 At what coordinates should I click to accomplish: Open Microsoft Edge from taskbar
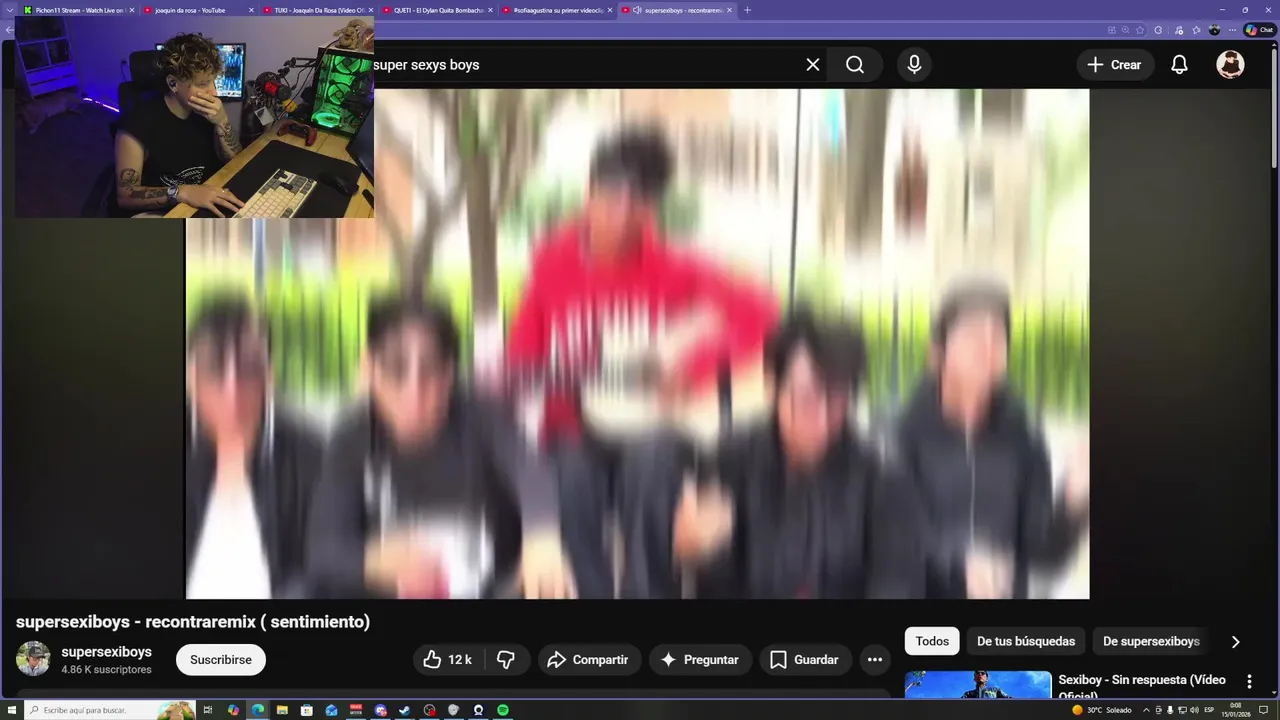click(x=258, y=710)
